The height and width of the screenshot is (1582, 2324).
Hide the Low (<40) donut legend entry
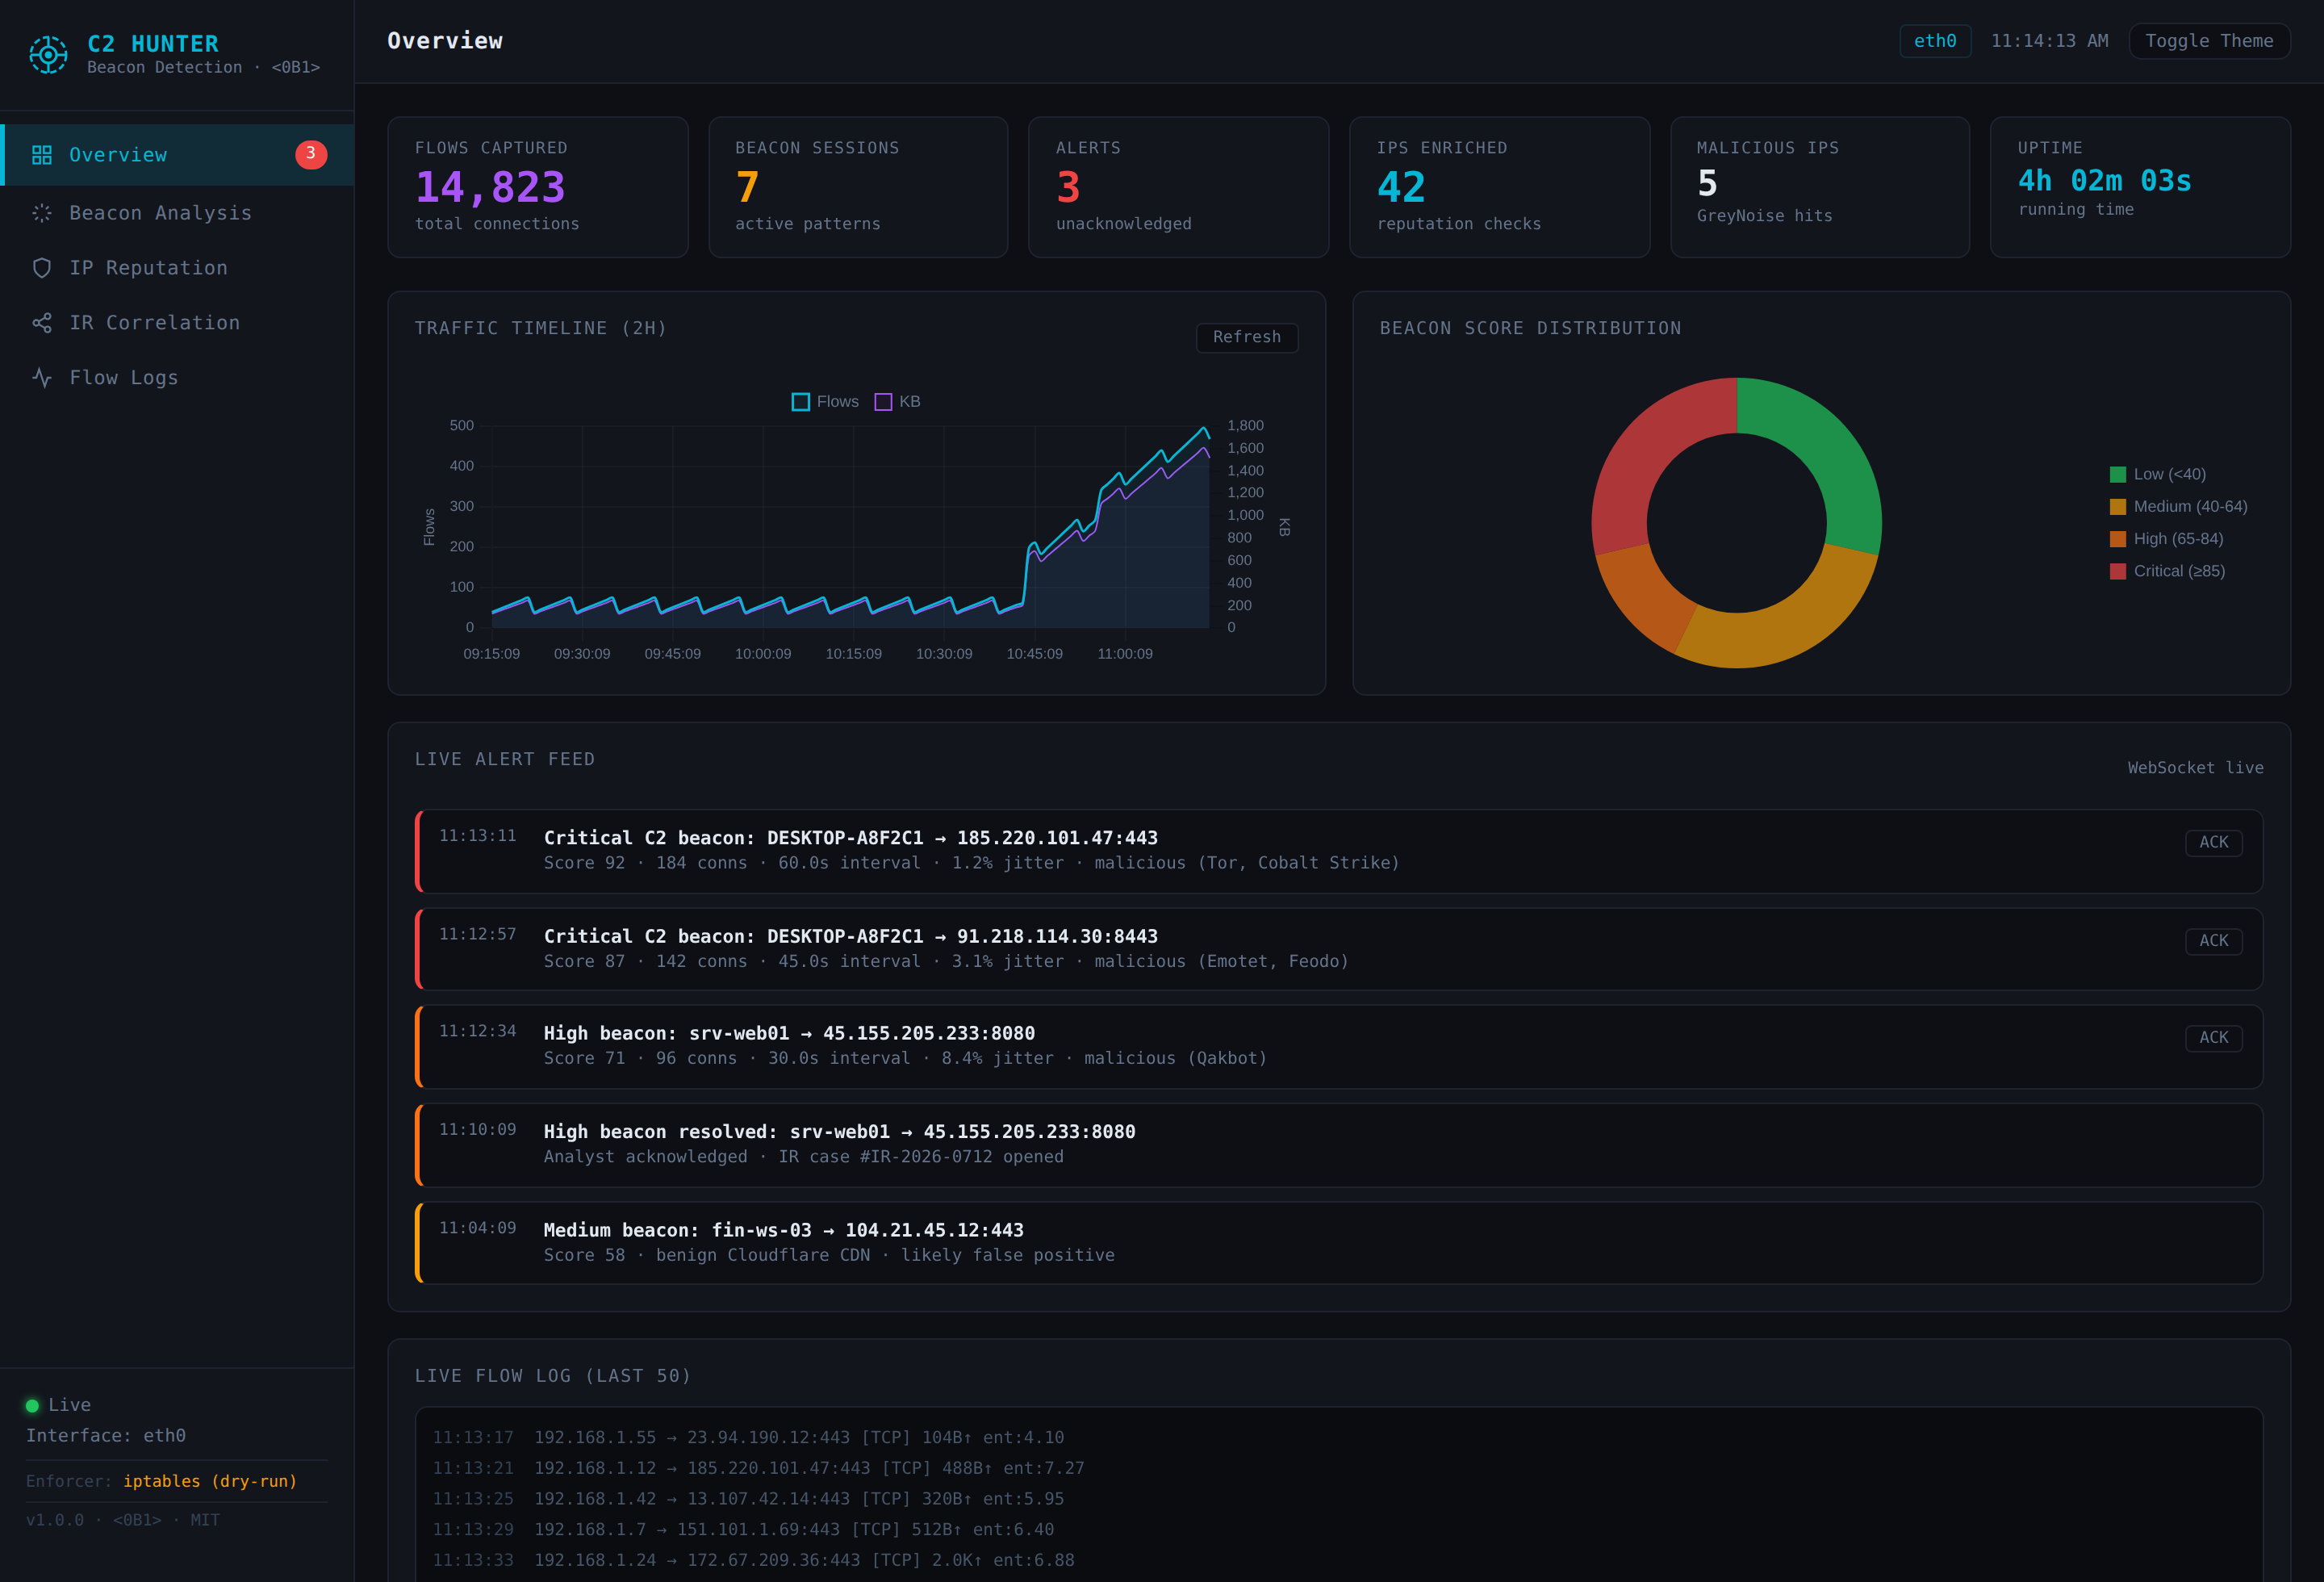[2157, 474]
